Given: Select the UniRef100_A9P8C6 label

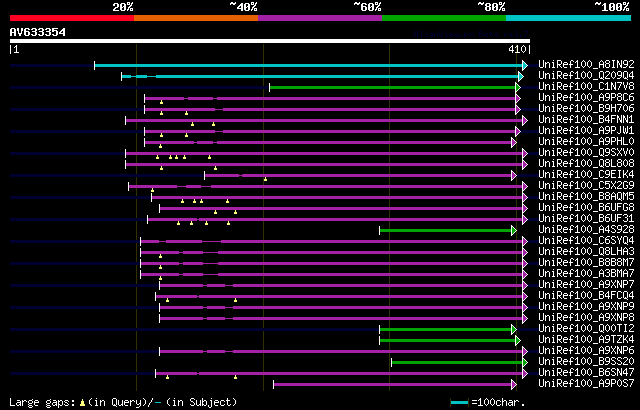Looking at the screenshot, I should [586, 98].
